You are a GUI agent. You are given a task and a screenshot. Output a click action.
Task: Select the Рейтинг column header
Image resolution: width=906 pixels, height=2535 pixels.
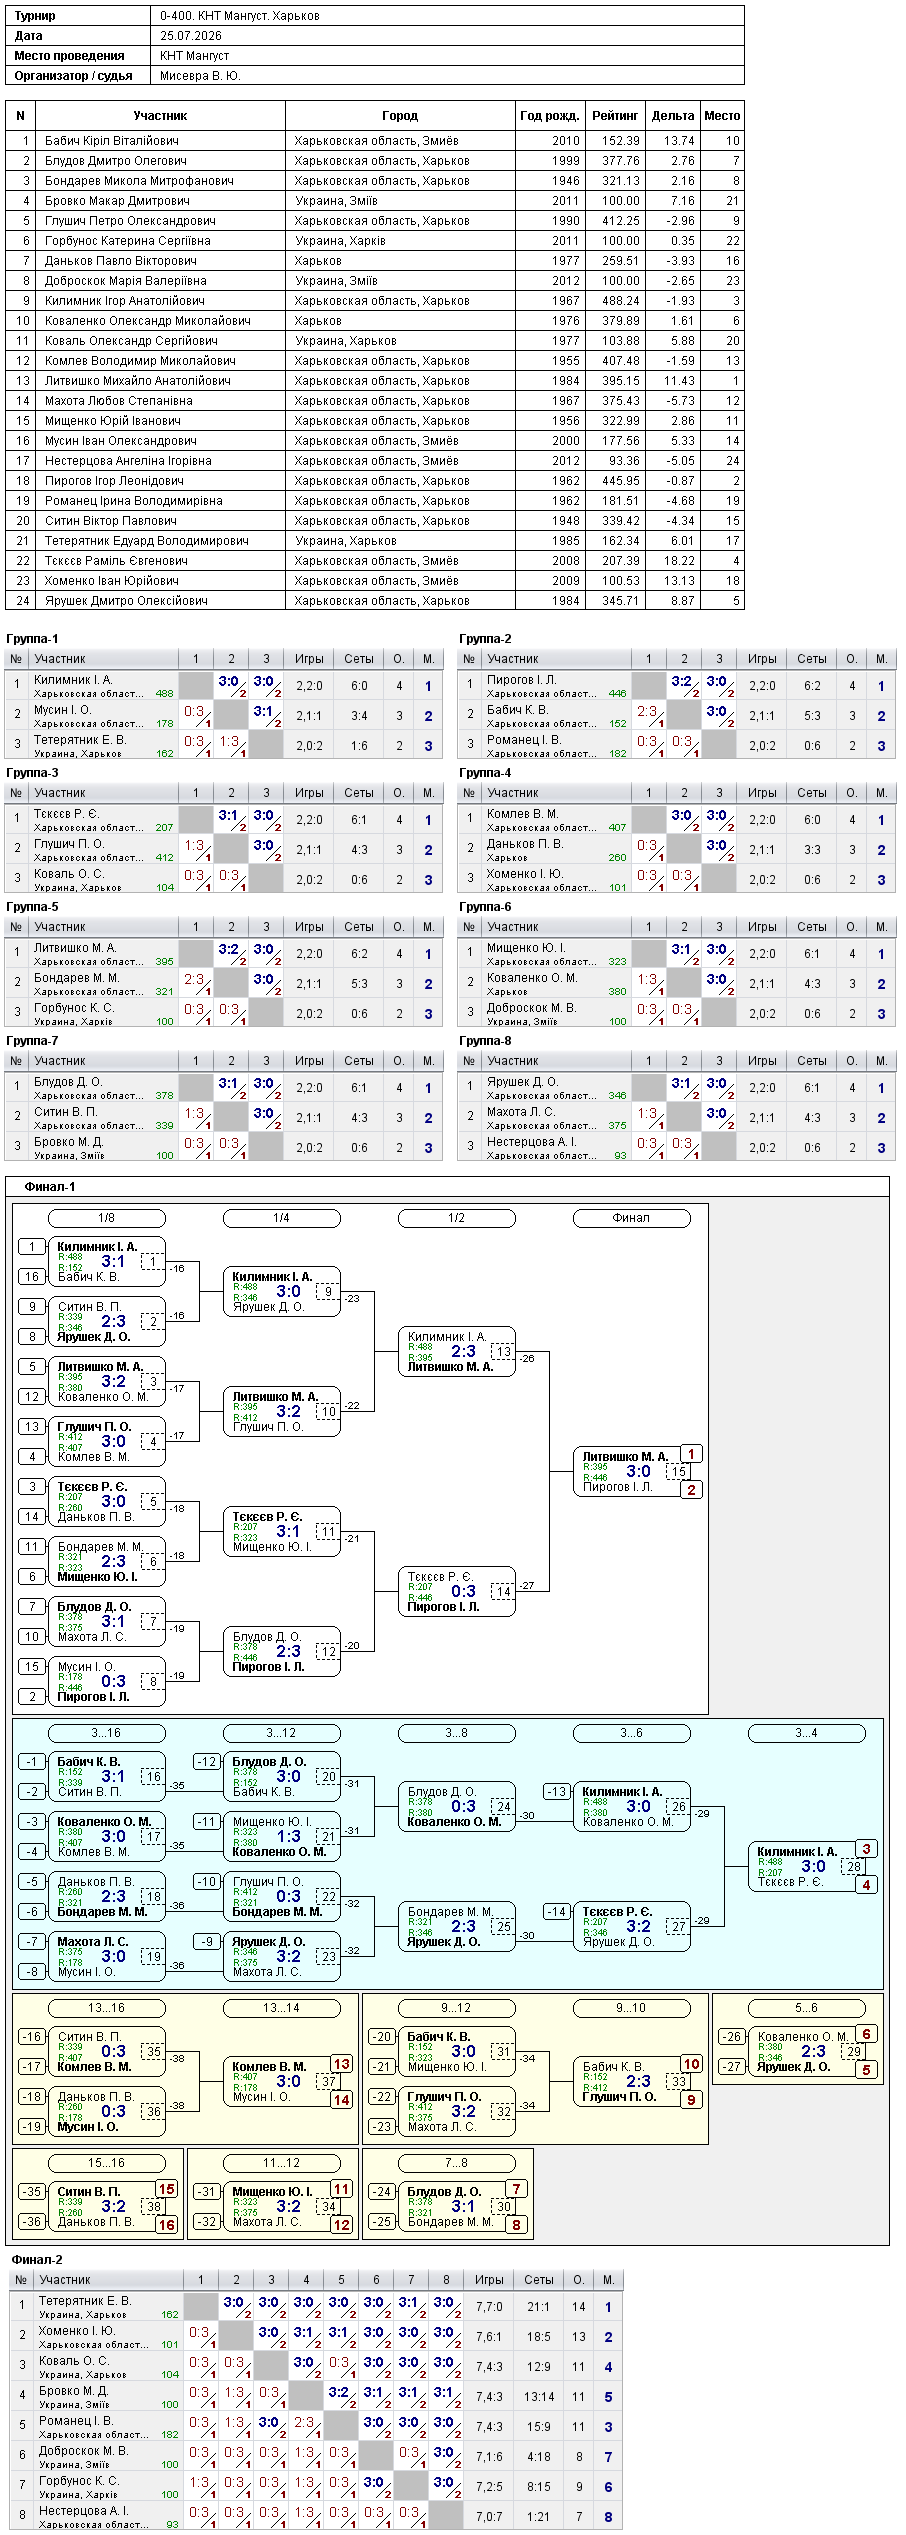pyautogui.click(x=615, y=116)
